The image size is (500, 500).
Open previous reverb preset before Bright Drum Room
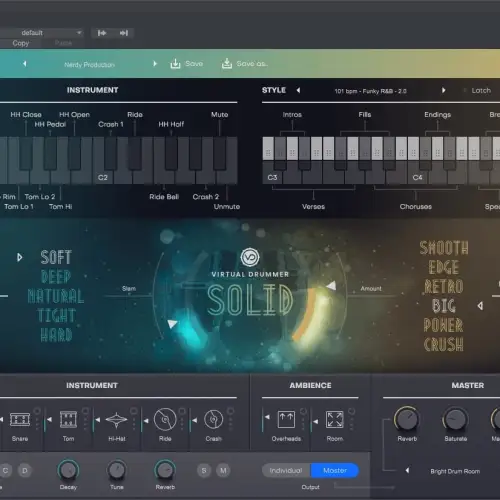pyautogui.click(x=407, y=470)
